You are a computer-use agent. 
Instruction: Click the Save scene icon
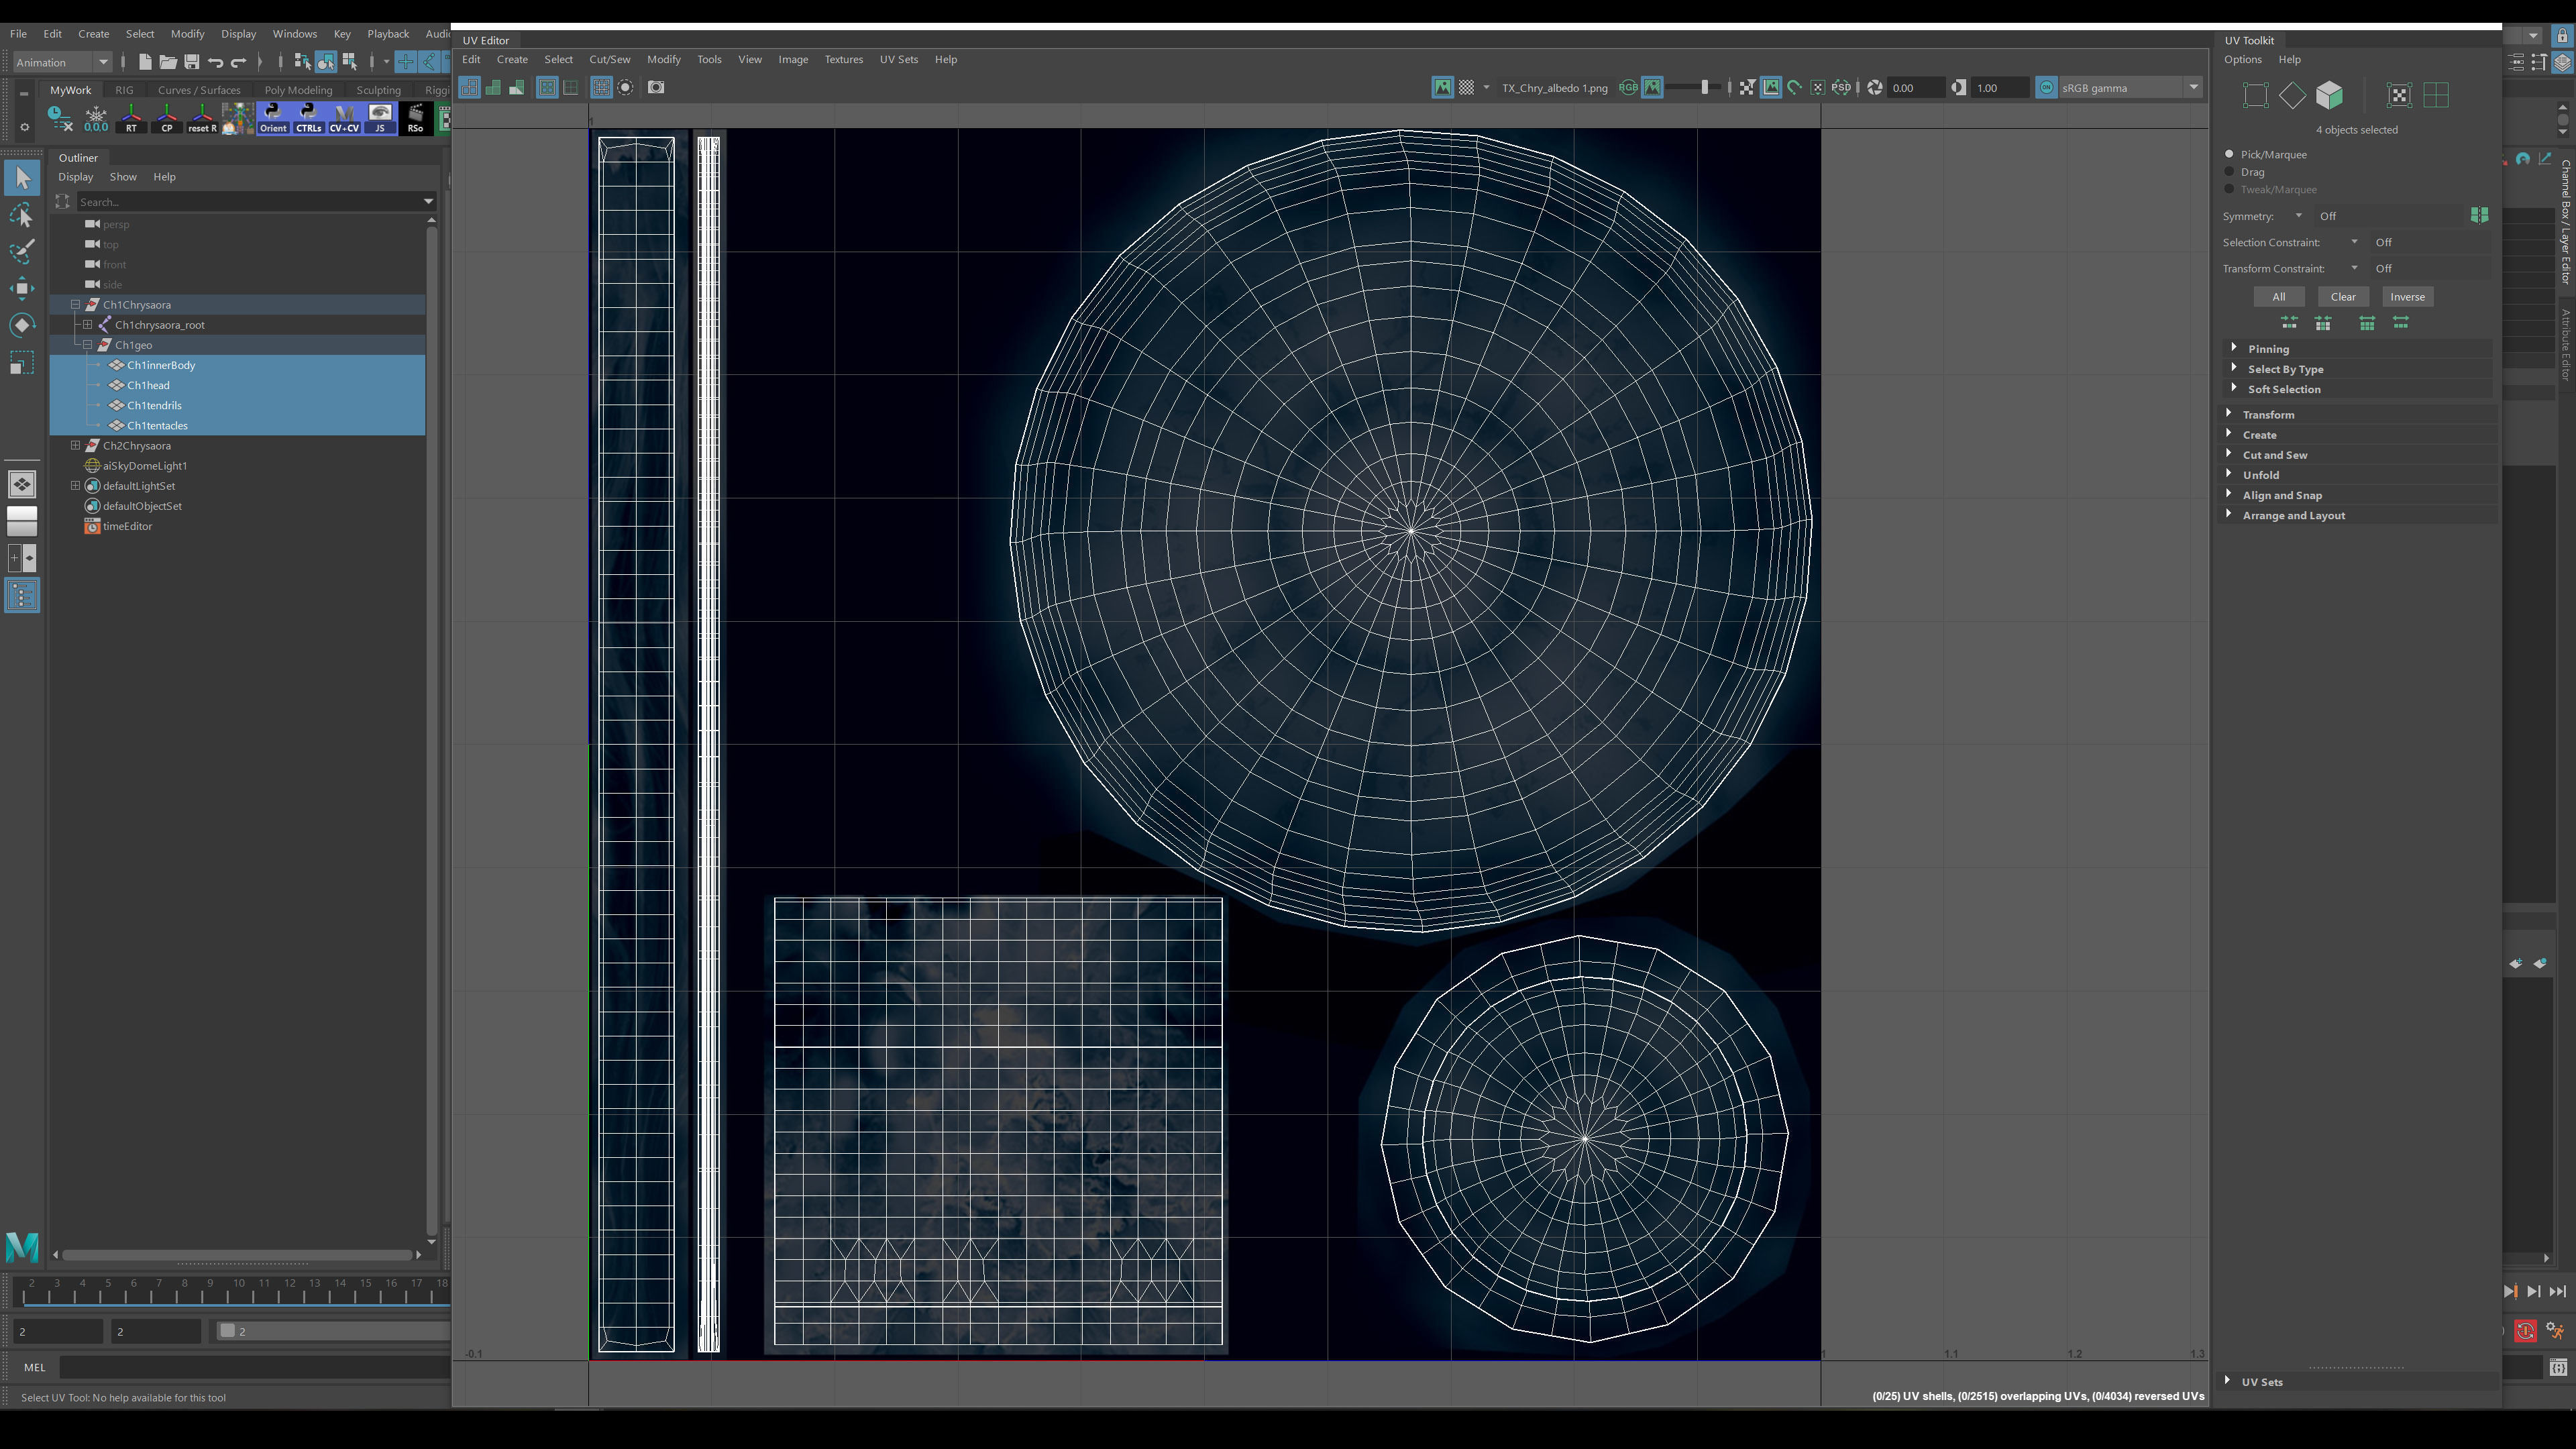click(192, 62)
